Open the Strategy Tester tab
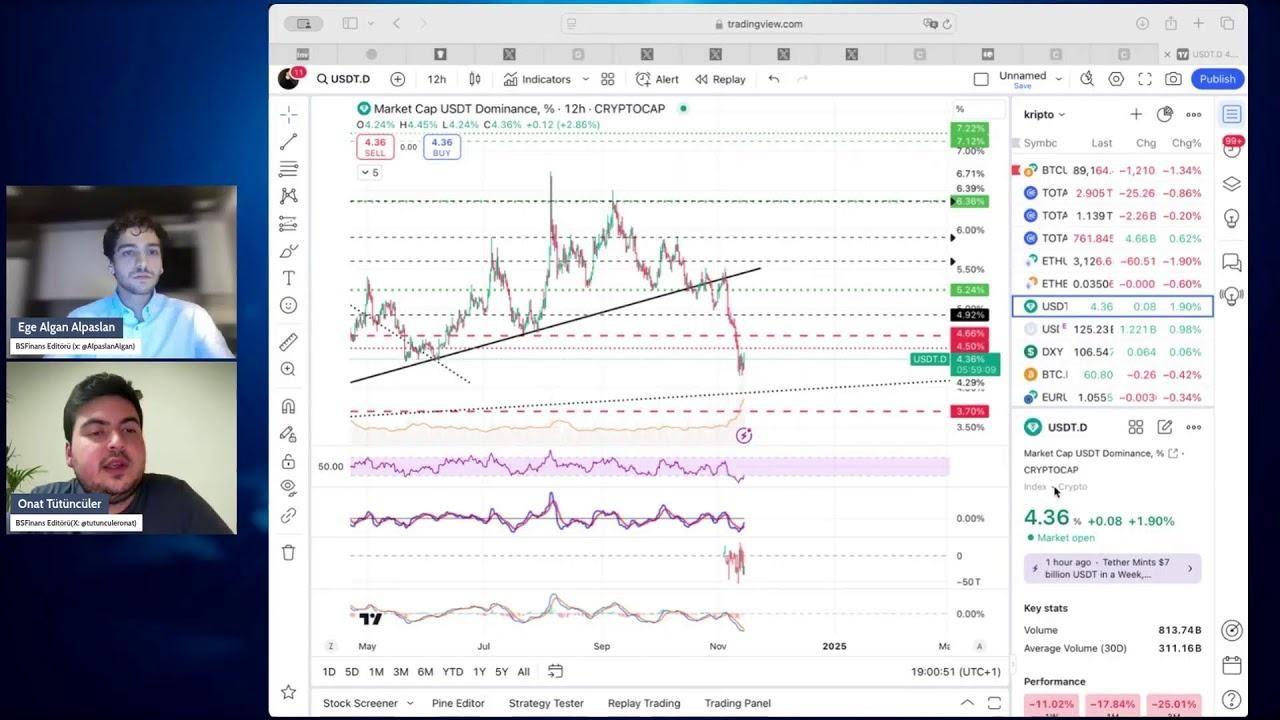This screenshot has width=1280, height=720. (546, 703)
